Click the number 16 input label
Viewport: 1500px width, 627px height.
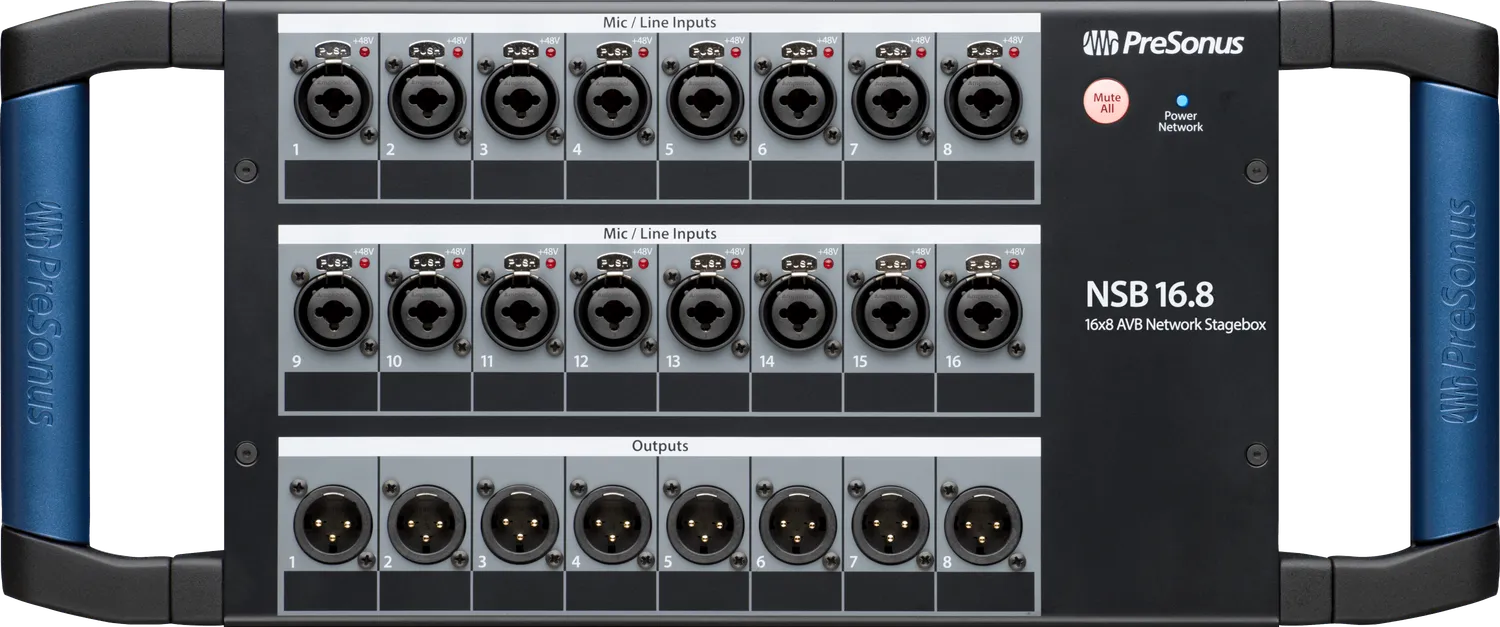click(953, 361)
